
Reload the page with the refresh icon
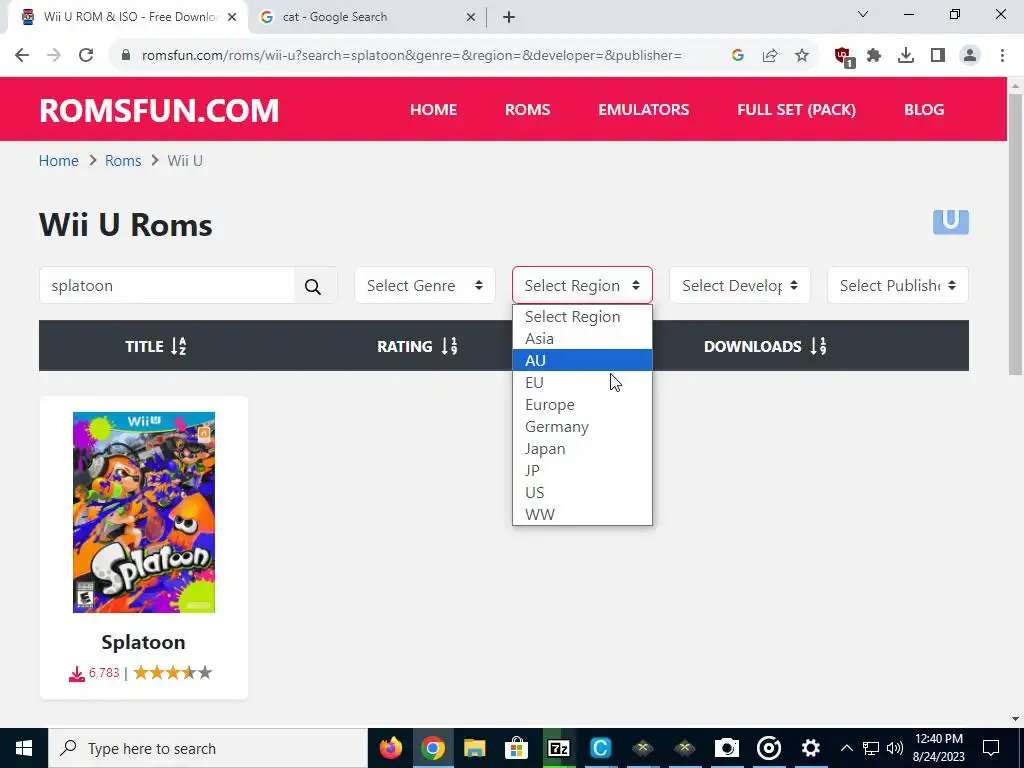point(86,56)
